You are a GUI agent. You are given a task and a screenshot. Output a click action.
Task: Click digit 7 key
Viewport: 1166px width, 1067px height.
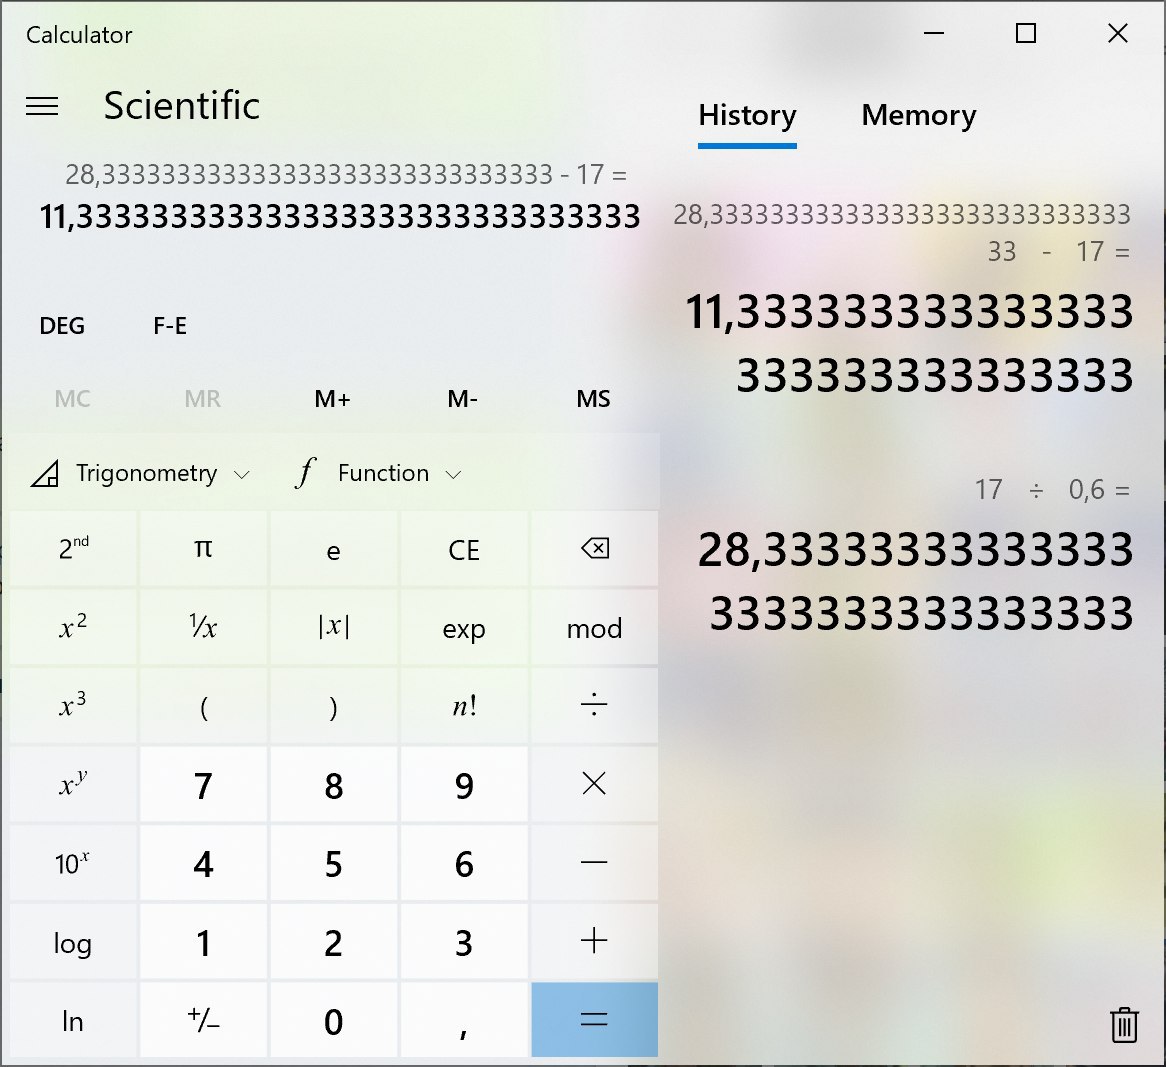pyautogui.click(x=203, y=784)
